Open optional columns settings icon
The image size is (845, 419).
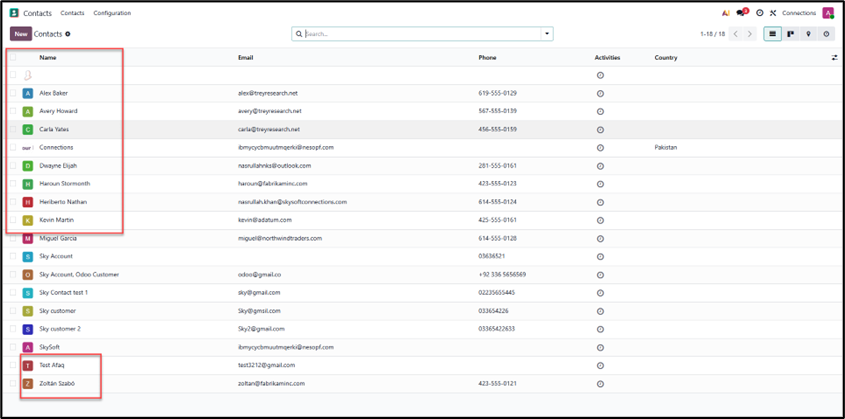pos(835,58)
